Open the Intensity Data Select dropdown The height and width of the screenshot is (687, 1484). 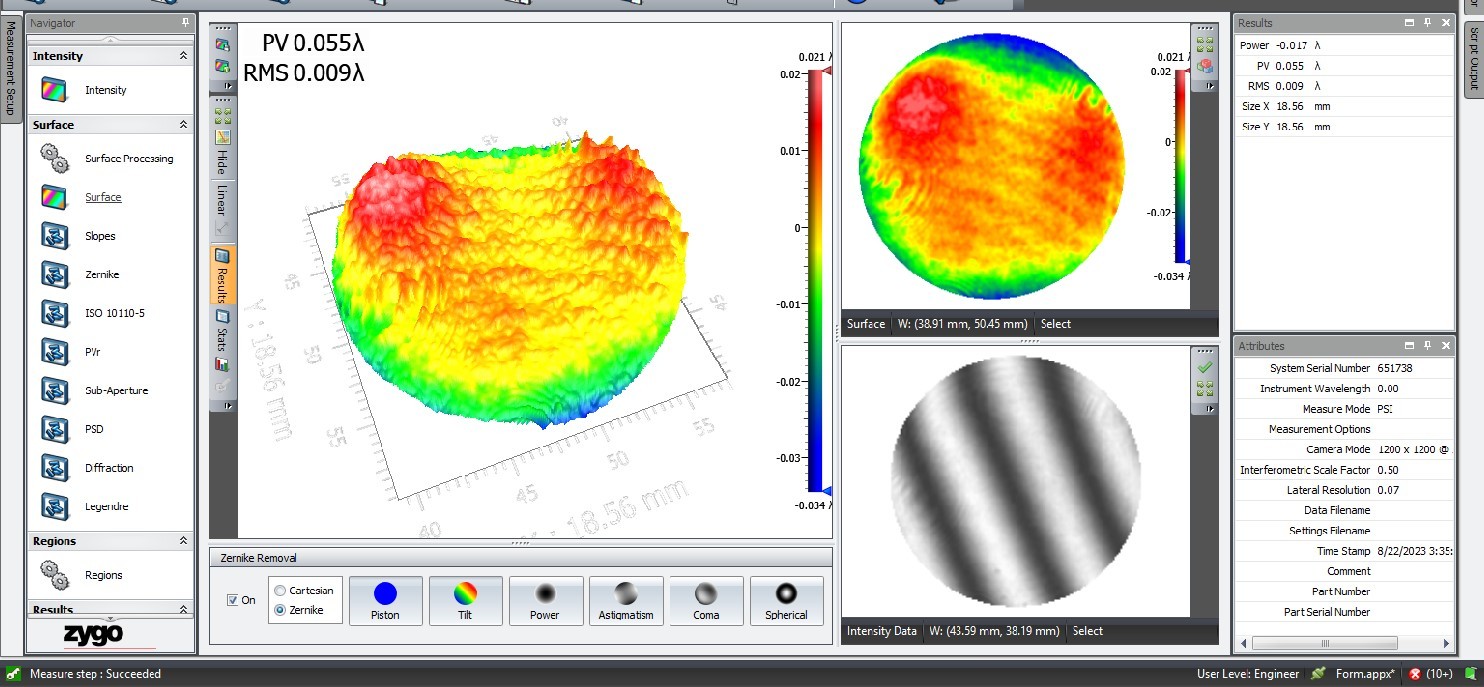coord(1087,631)
